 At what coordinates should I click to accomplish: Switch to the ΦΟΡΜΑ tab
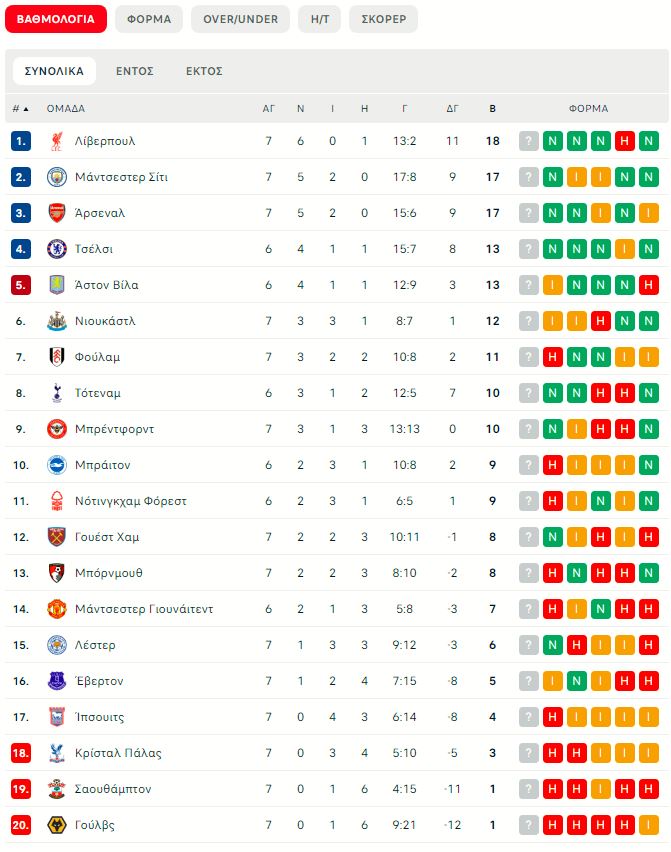tap(149, 19)
